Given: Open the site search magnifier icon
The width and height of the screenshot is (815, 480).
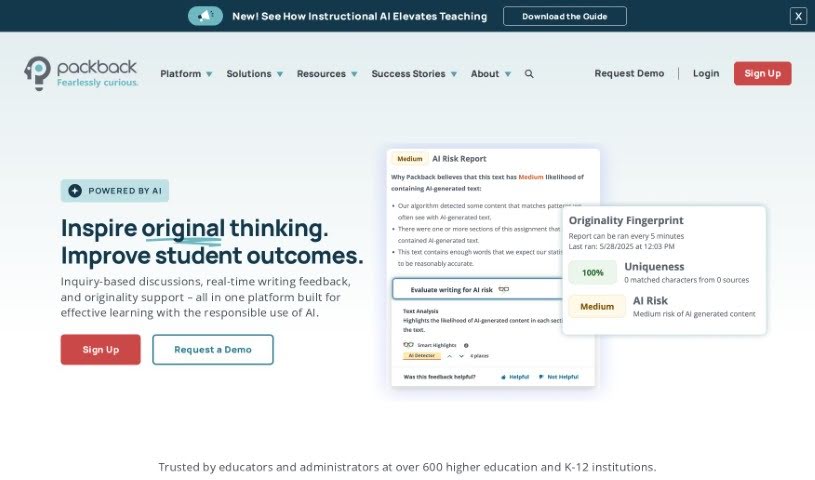Looking at the screenshot, I should (x=529, y=74).
